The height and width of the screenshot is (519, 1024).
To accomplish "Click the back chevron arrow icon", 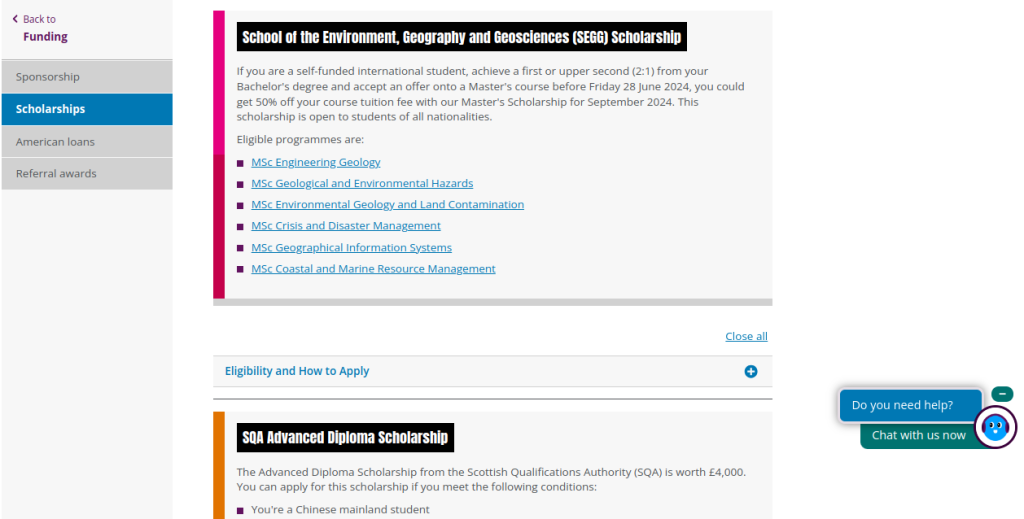I will (x=15, y=19).
